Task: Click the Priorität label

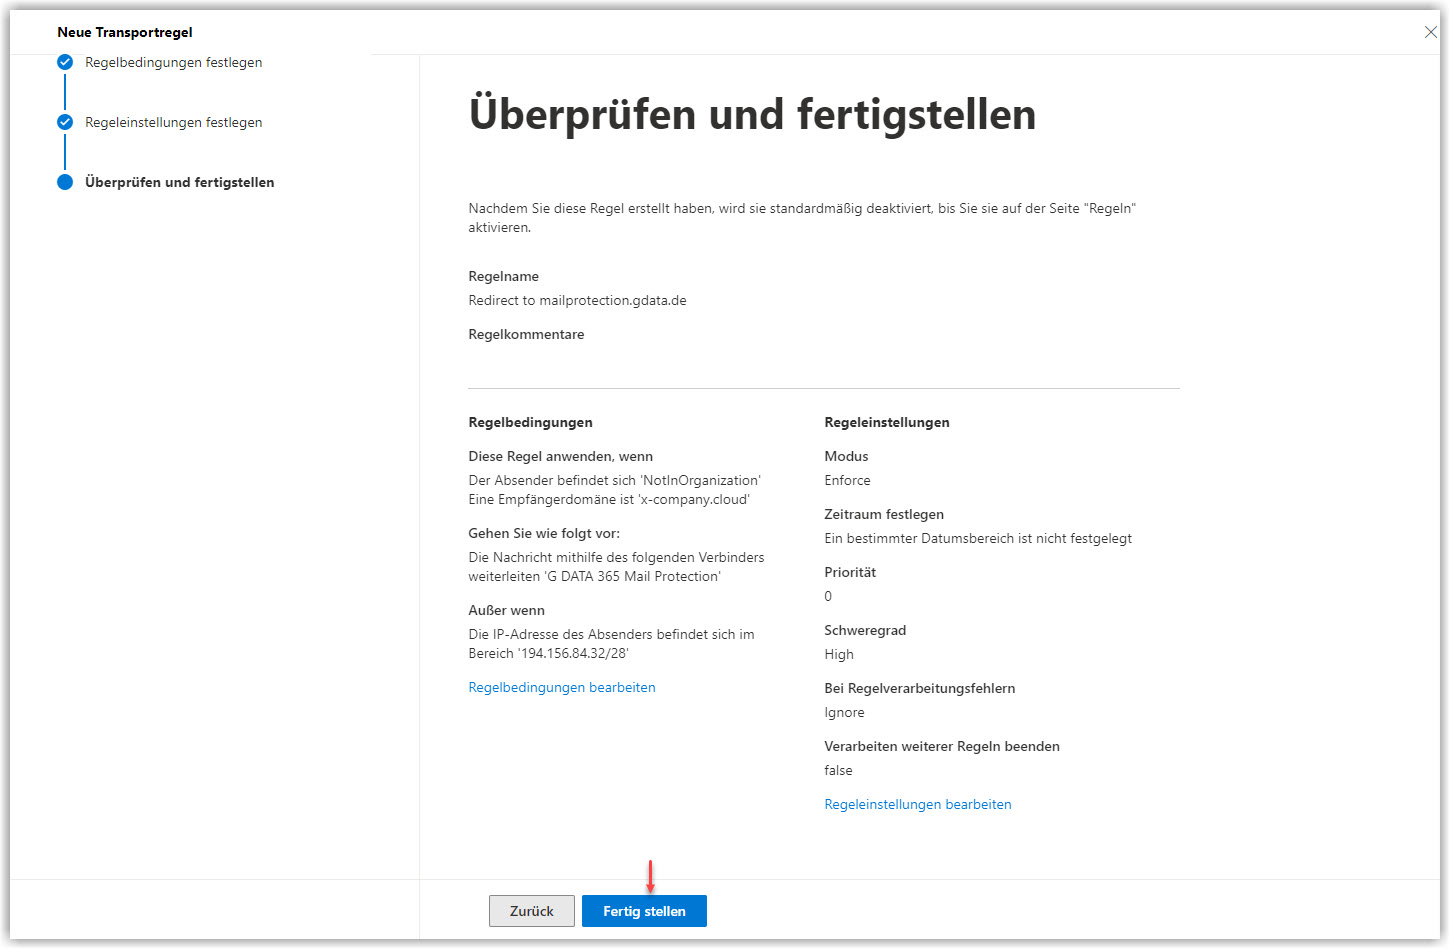Action: coord(850,572)
